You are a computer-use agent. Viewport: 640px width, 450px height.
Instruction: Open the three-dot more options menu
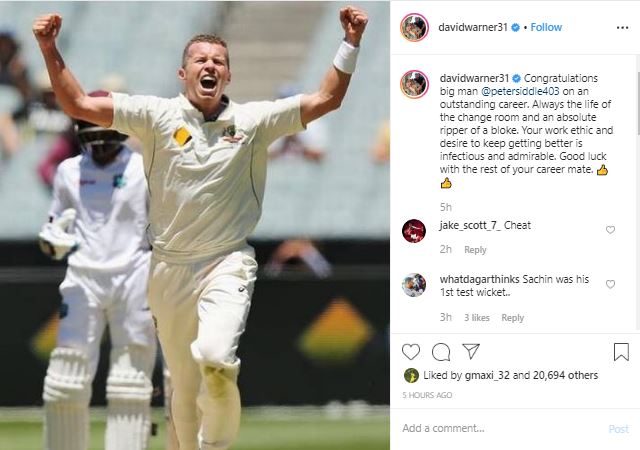[x=622, y=28]
